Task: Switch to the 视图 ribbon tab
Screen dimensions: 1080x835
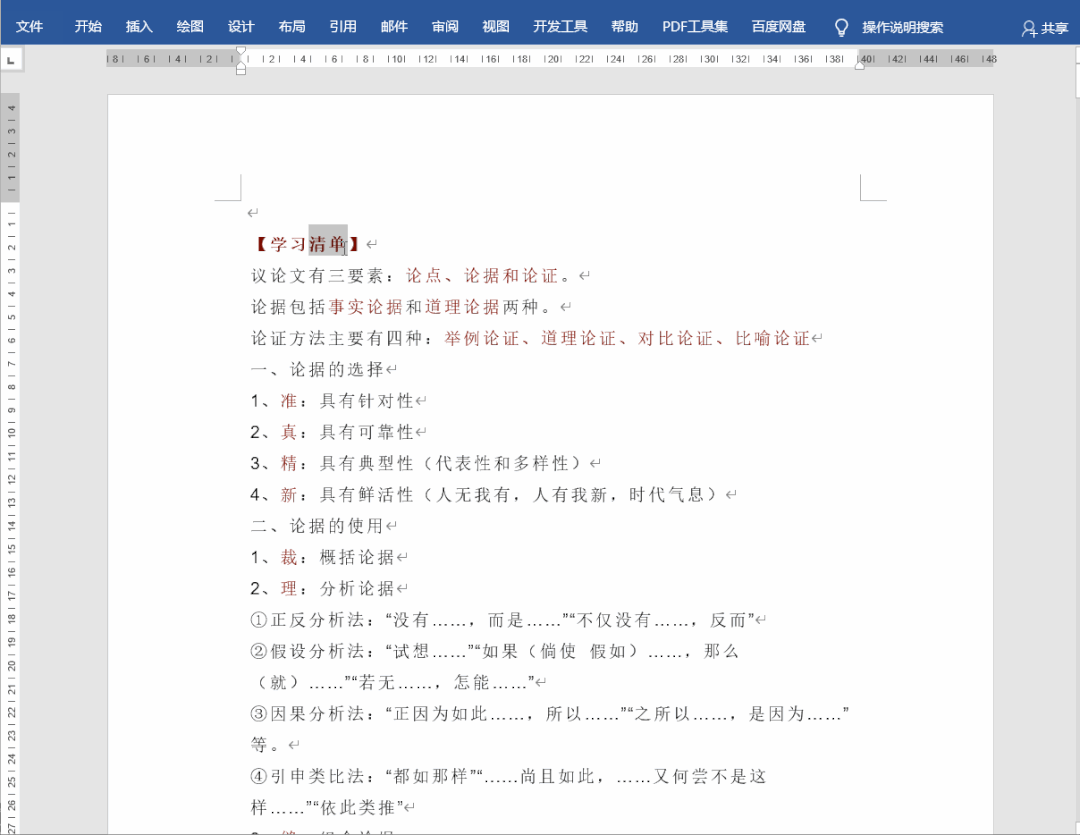Action: 496,27
